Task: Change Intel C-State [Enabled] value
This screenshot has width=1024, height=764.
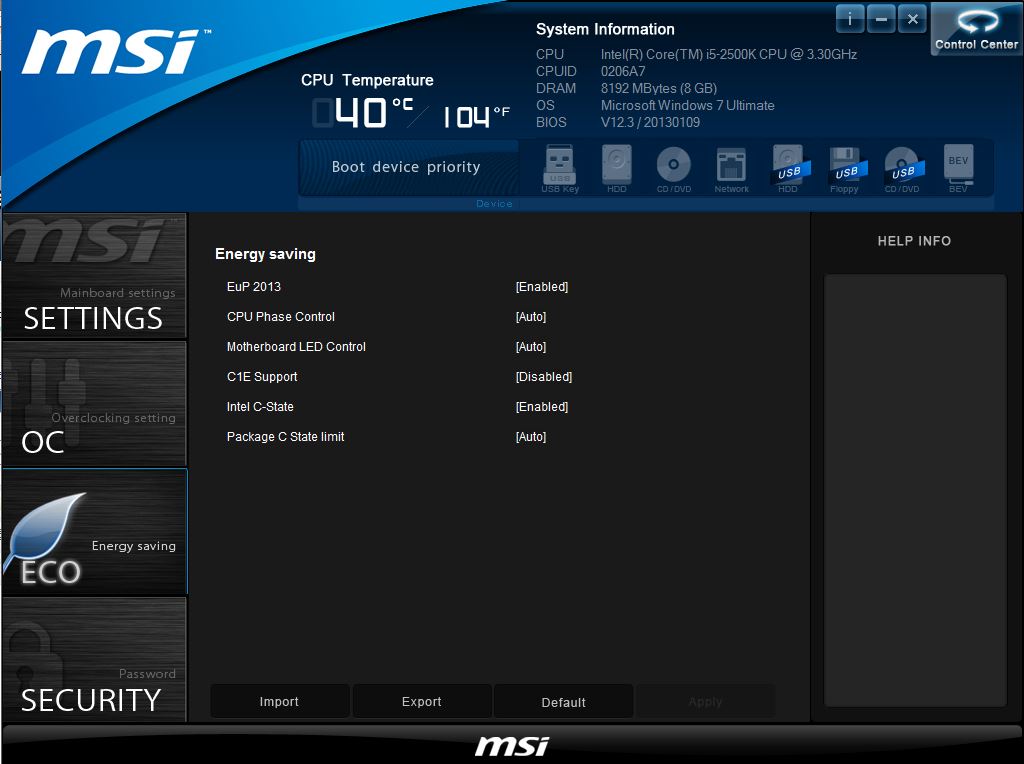Action: pyautogui.click(x=541, y=407)
